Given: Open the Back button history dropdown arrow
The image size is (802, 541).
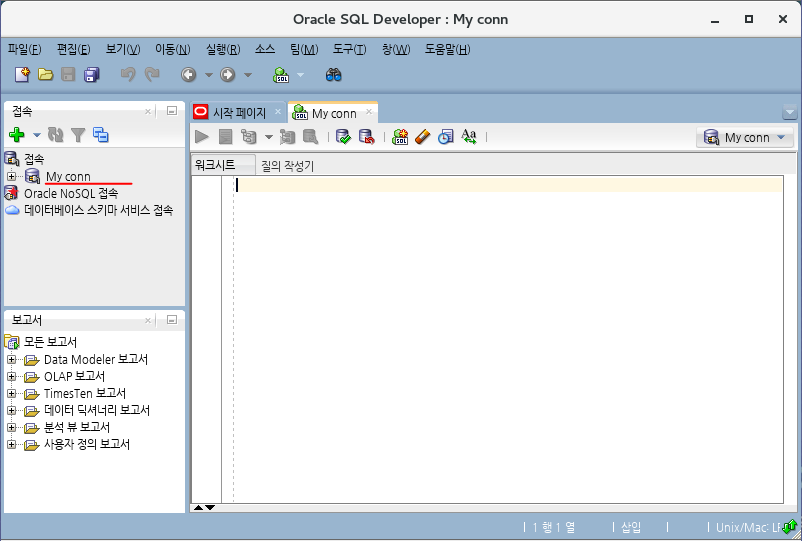Looking at the screenshot, I should (209, 75).
